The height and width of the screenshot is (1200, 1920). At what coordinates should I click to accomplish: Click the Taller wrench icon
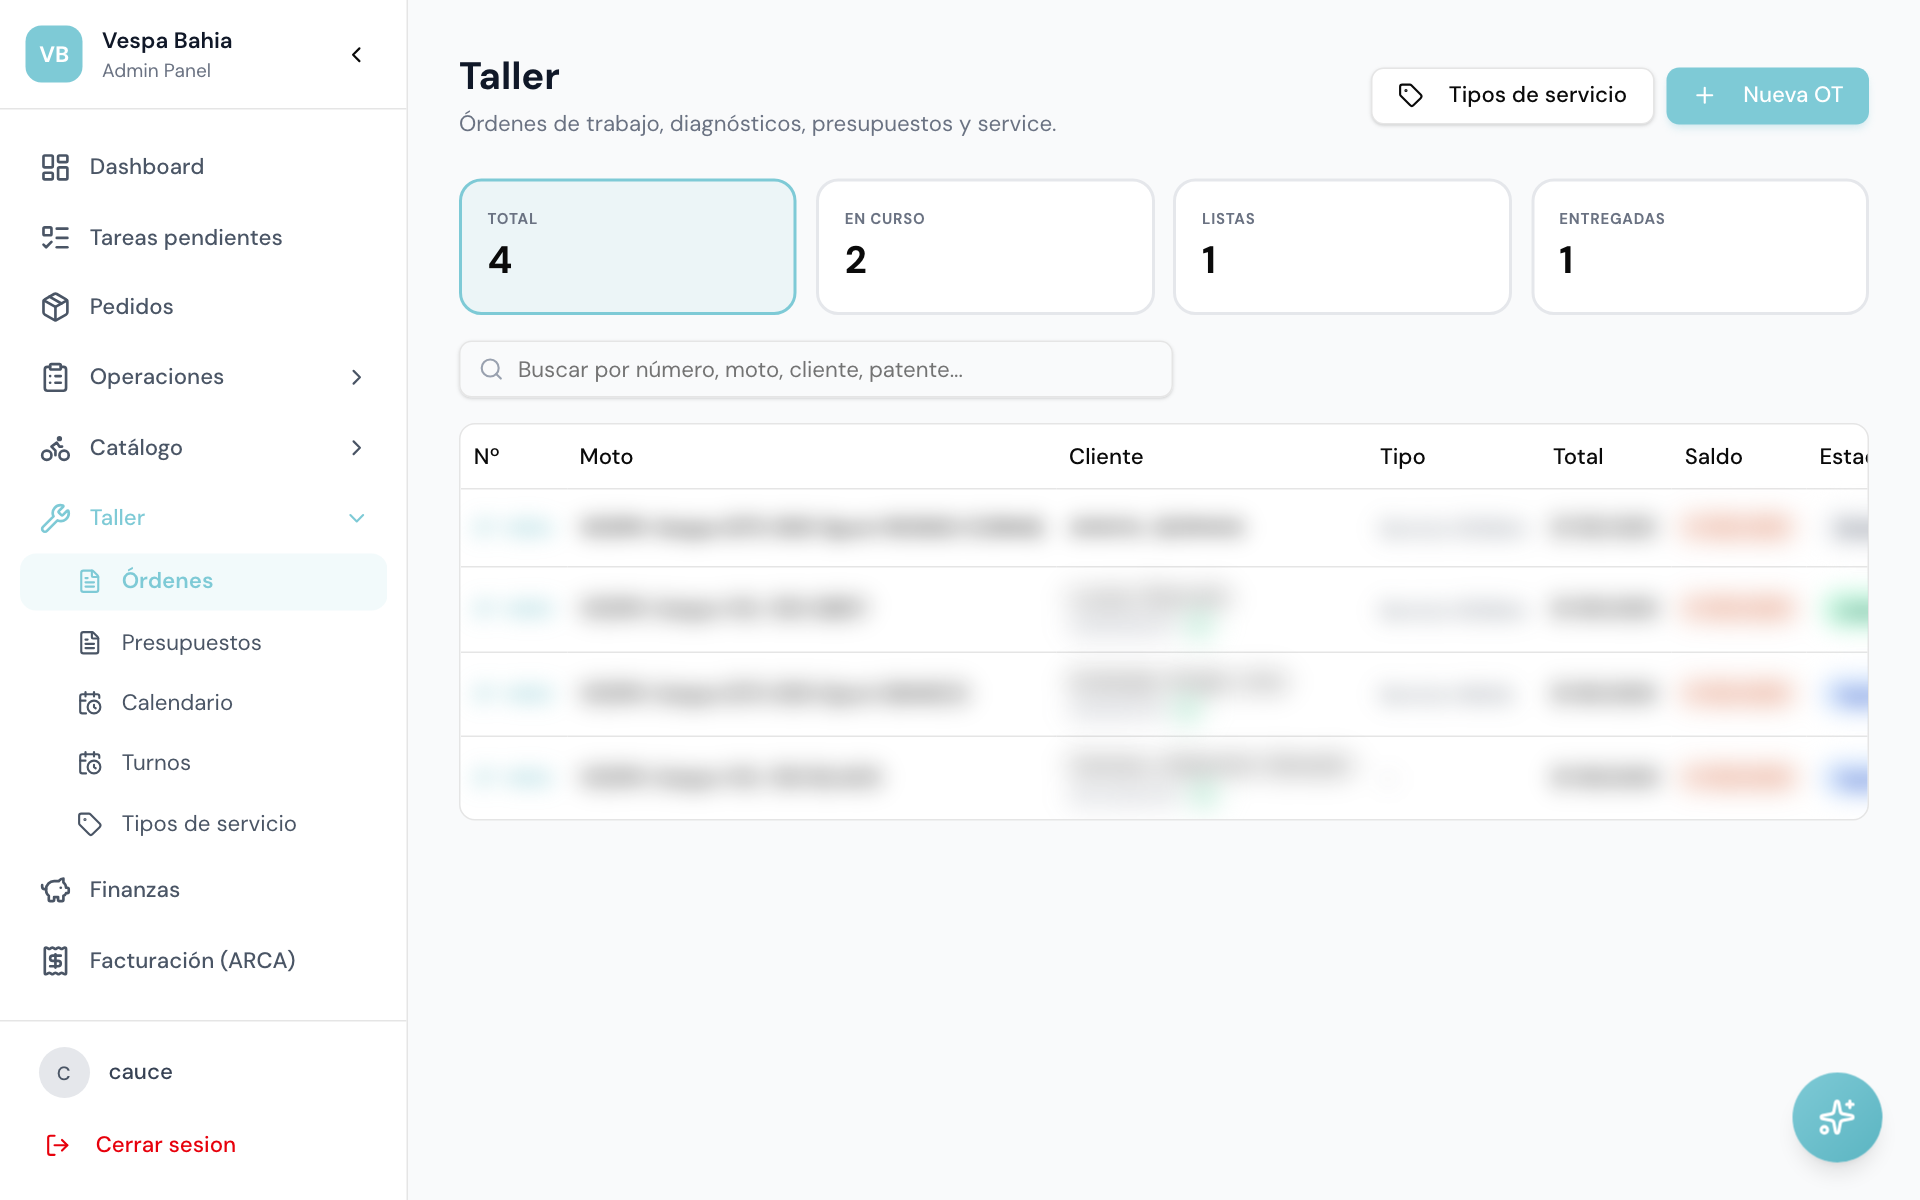pyautogui.click(x=55, y=518)
